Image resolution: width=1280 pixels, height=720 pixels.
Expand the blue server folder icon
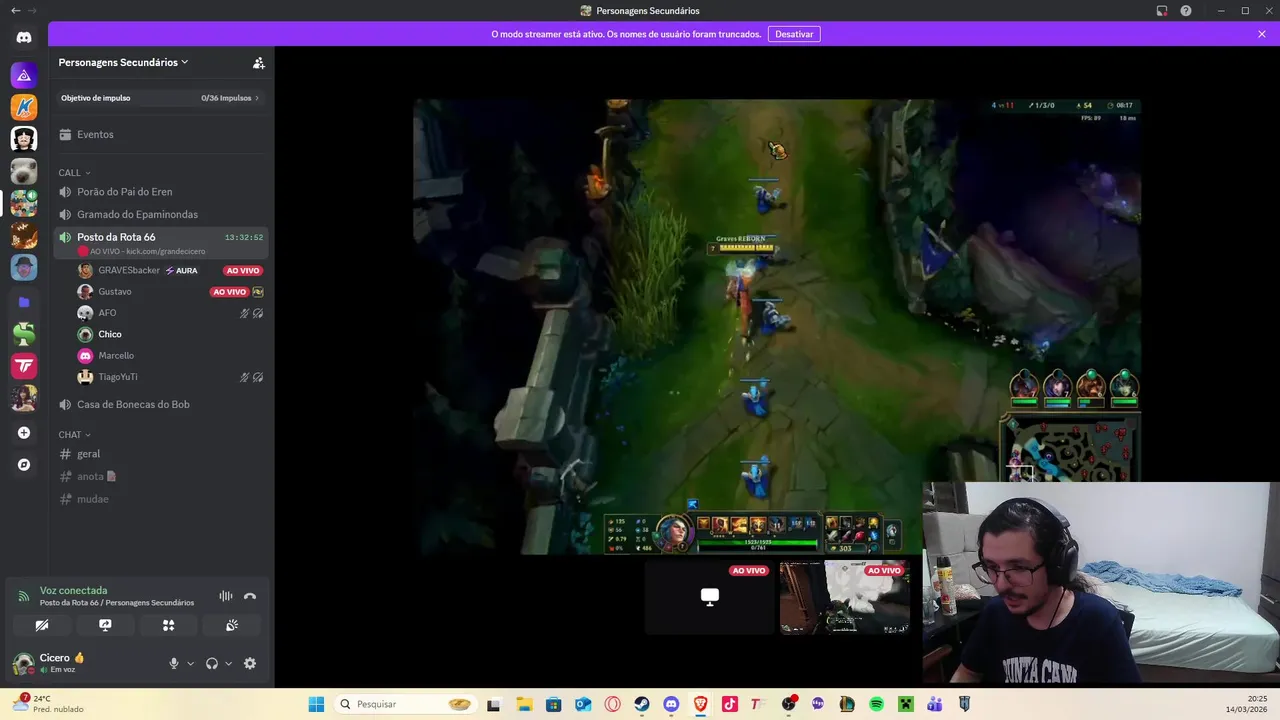pos(24,301)
